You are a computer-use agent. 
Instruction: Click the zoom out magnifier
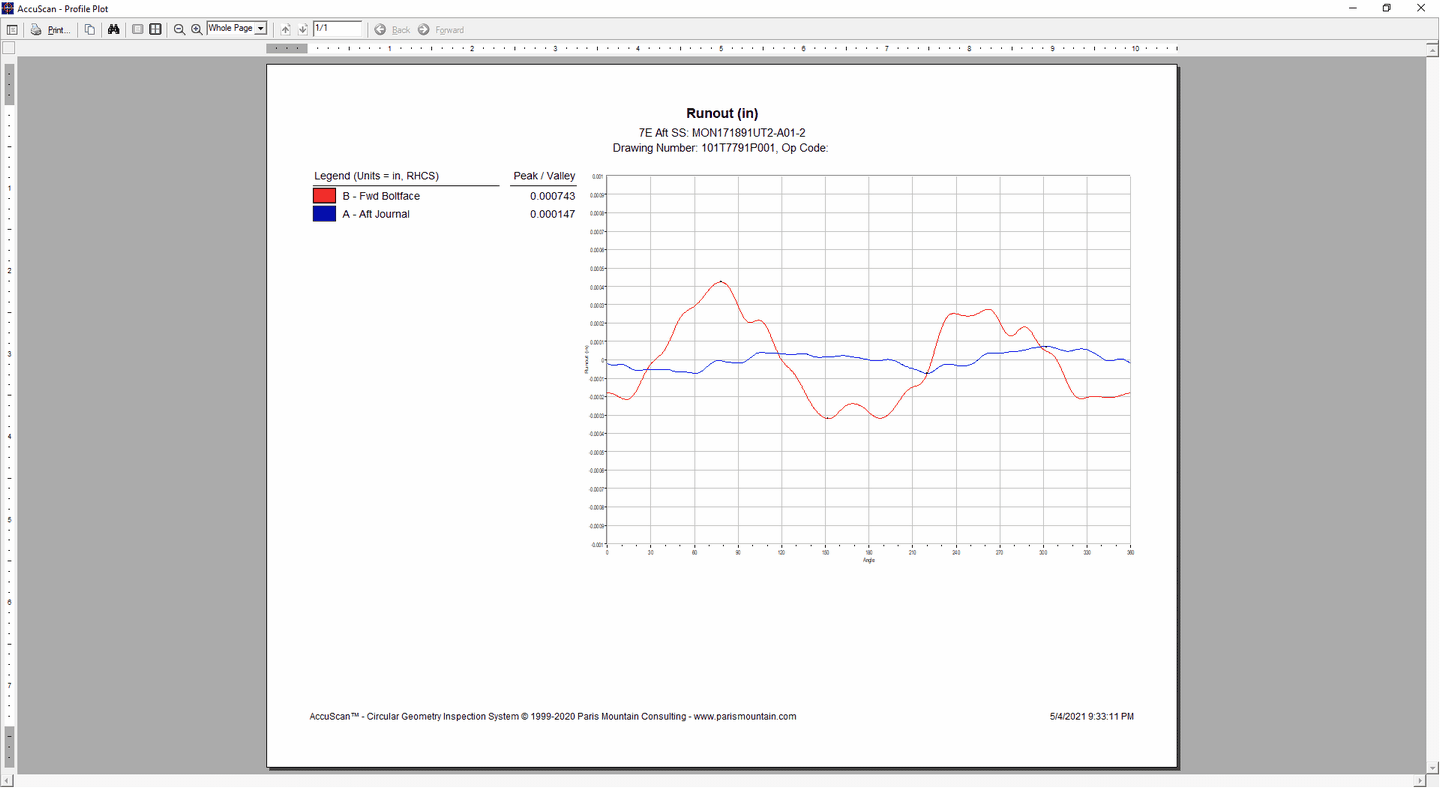click(180, 30)
